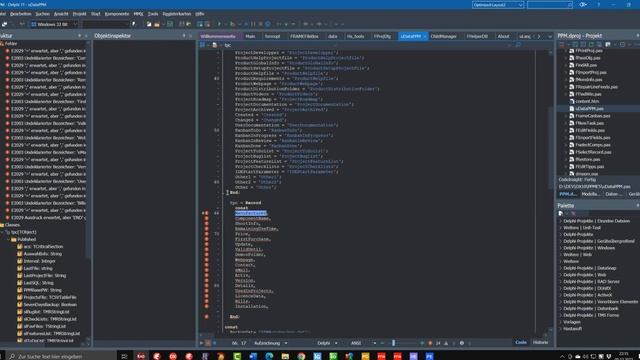Viewport: 640px width, 360px height.
Task: Switch to the Main editor tab
Action: click(x=250, y=36)
